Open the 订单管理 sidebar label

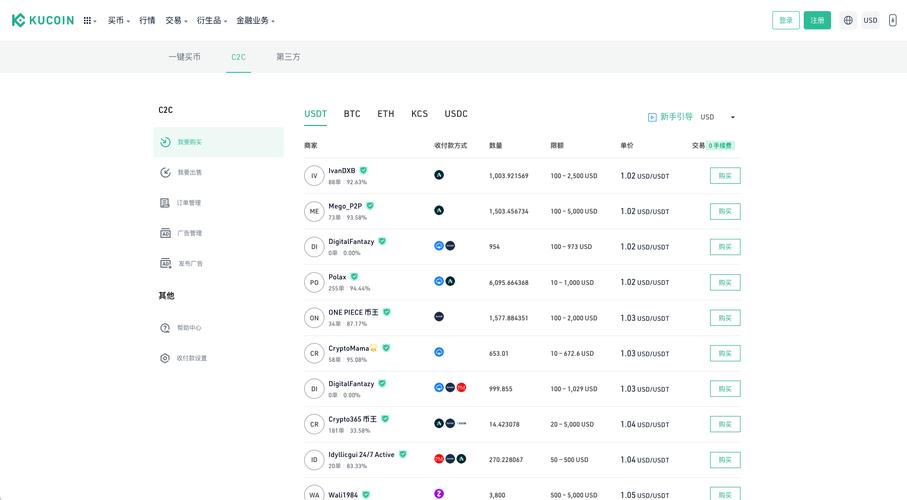[x=189, y=203]
